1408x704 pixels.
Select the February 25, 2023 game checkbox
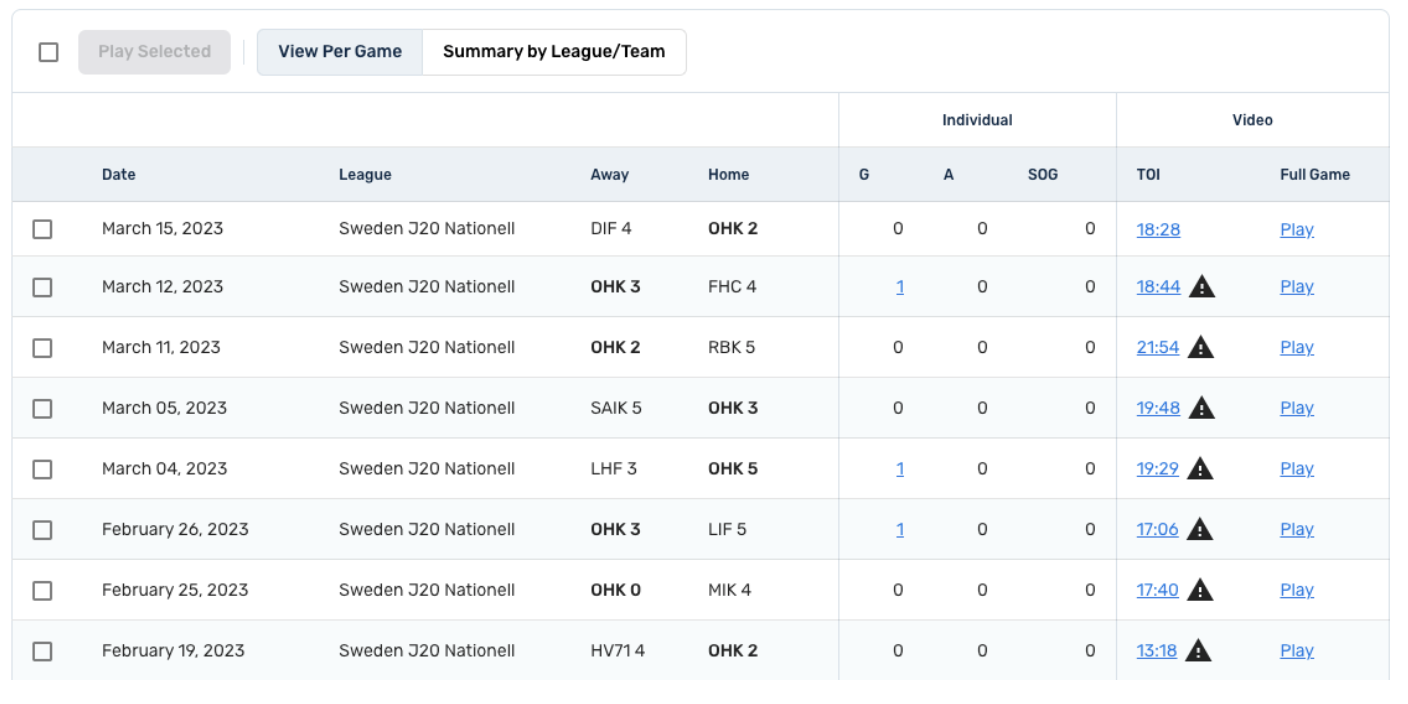[42, 590]
